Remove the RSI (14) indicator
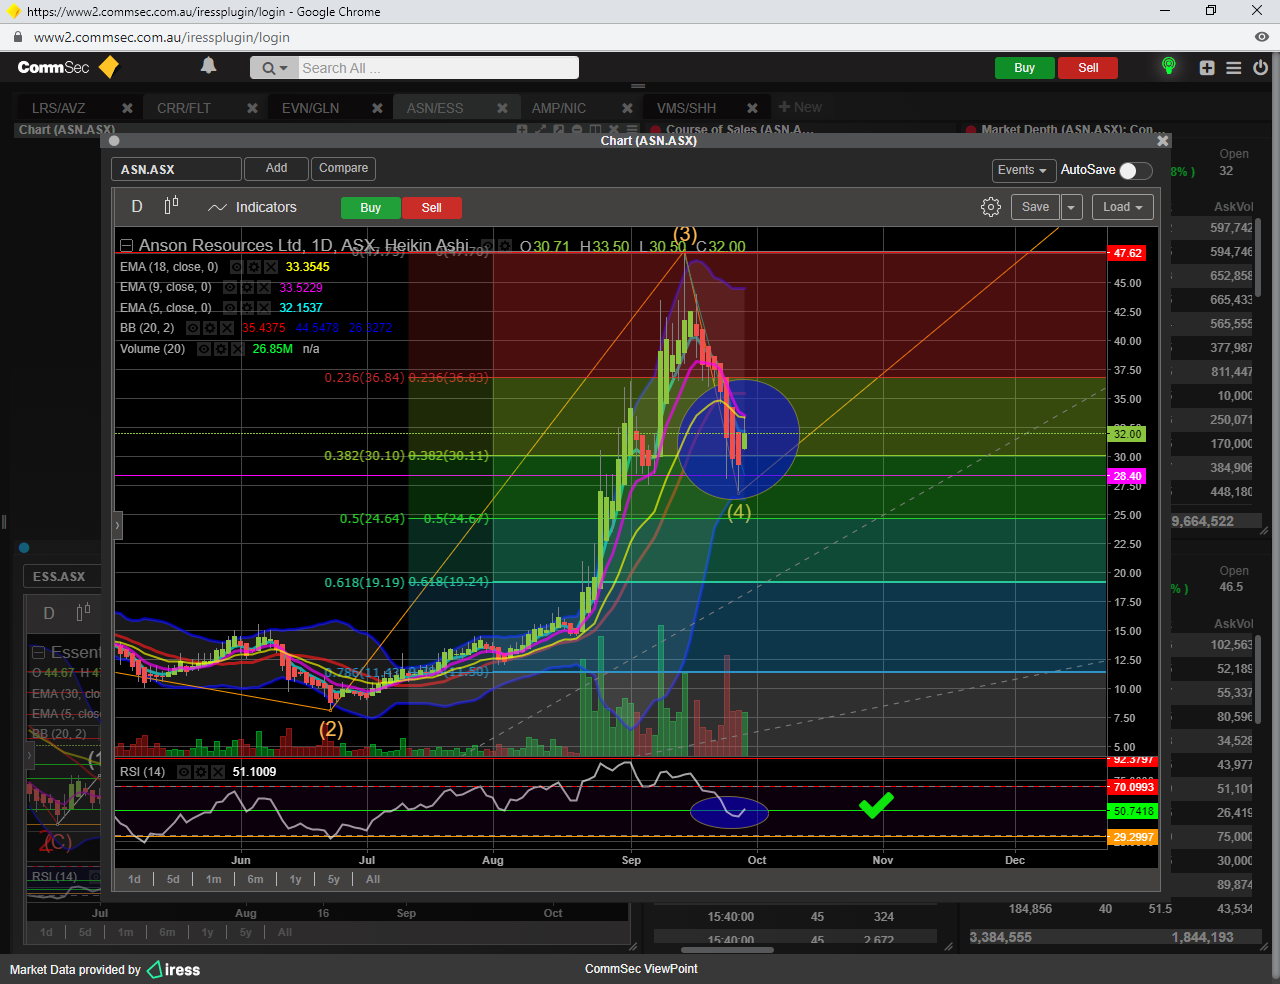The width and height of the screenshot is (1280, 984). tap(217, 772)
